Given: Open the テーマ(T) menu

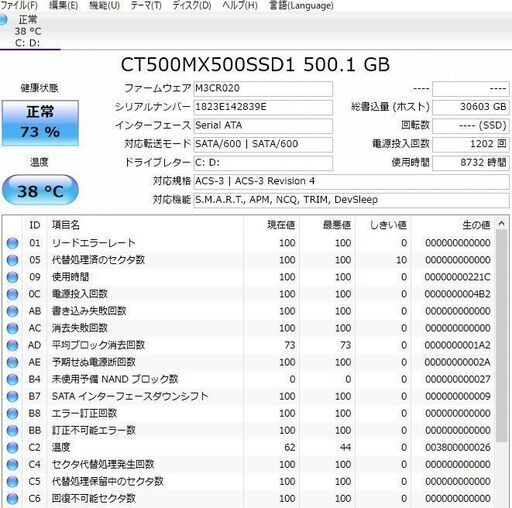Looking at the screenshot, I should point(146,5).
